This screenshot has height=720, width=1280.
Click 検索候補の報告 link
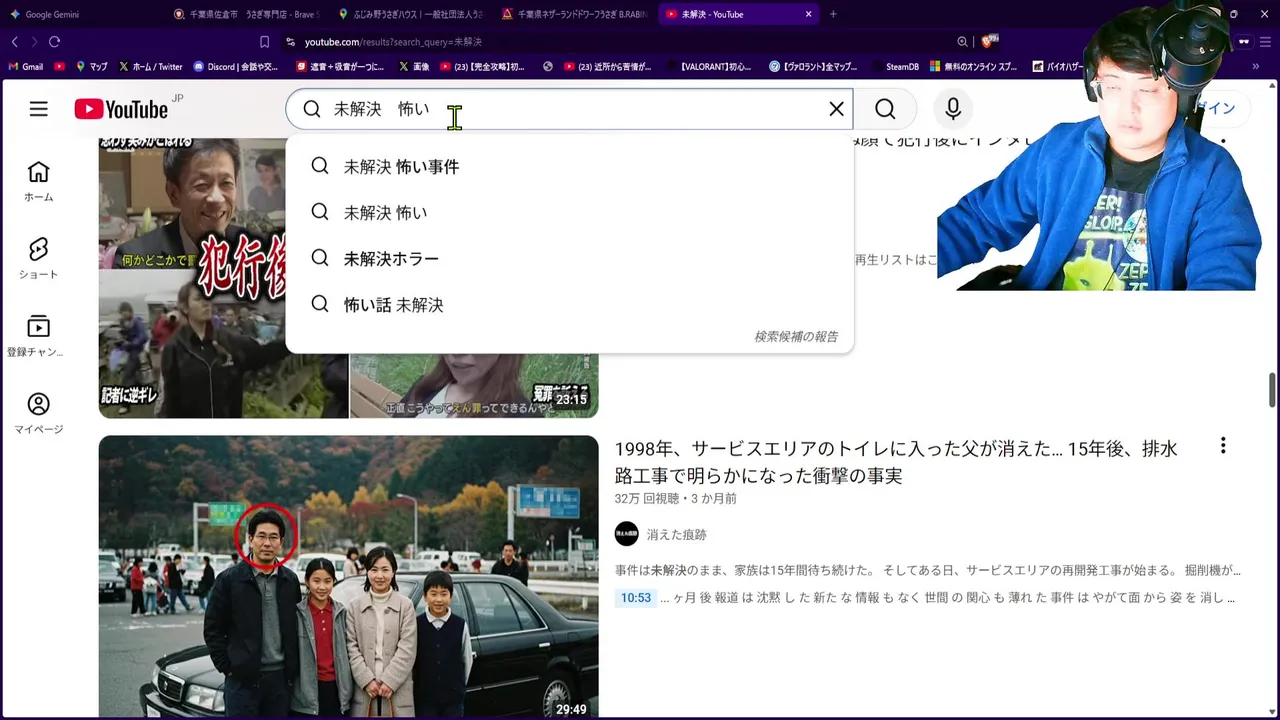click(796, 337)
